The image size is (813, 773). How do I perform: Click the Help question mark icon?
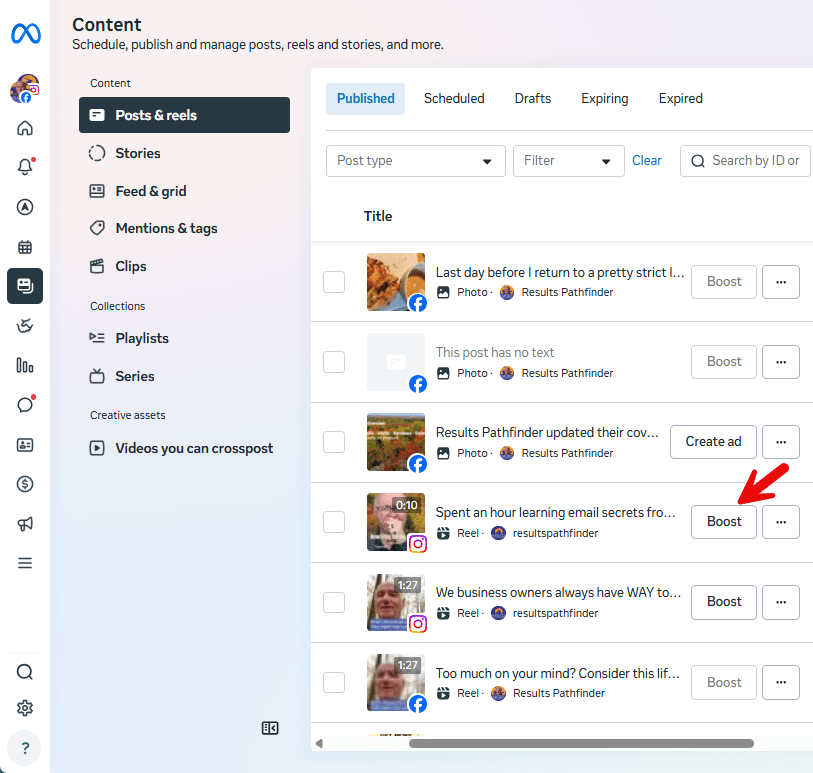25,748
